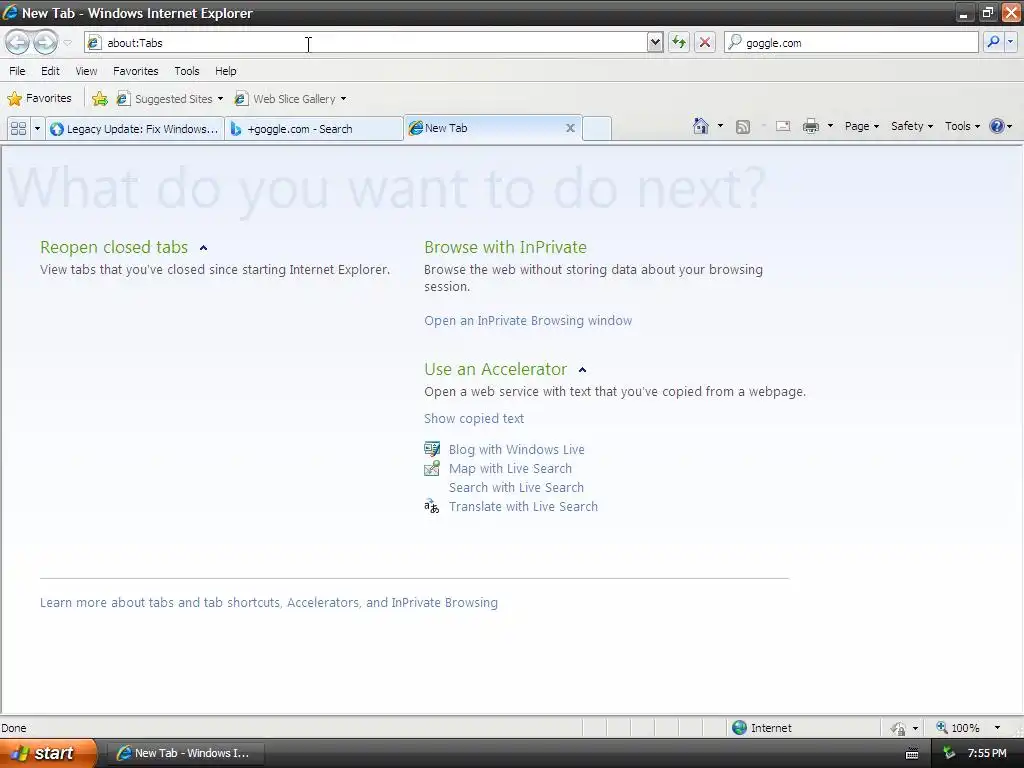Screen dimensions: 1024x768
Task: Click the Windows start button
Action: tap(48, 753)
